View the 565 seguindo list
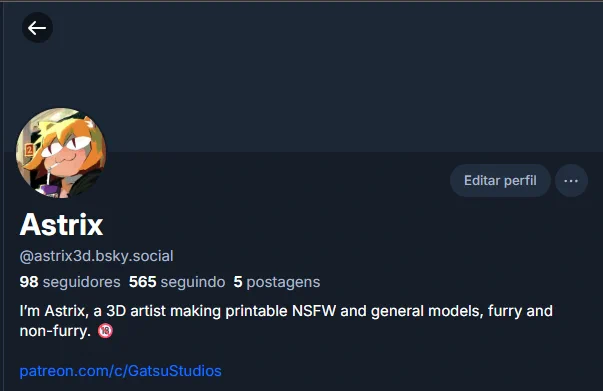The width and height of the screenshot is (603, 391). tap(177, 282)
